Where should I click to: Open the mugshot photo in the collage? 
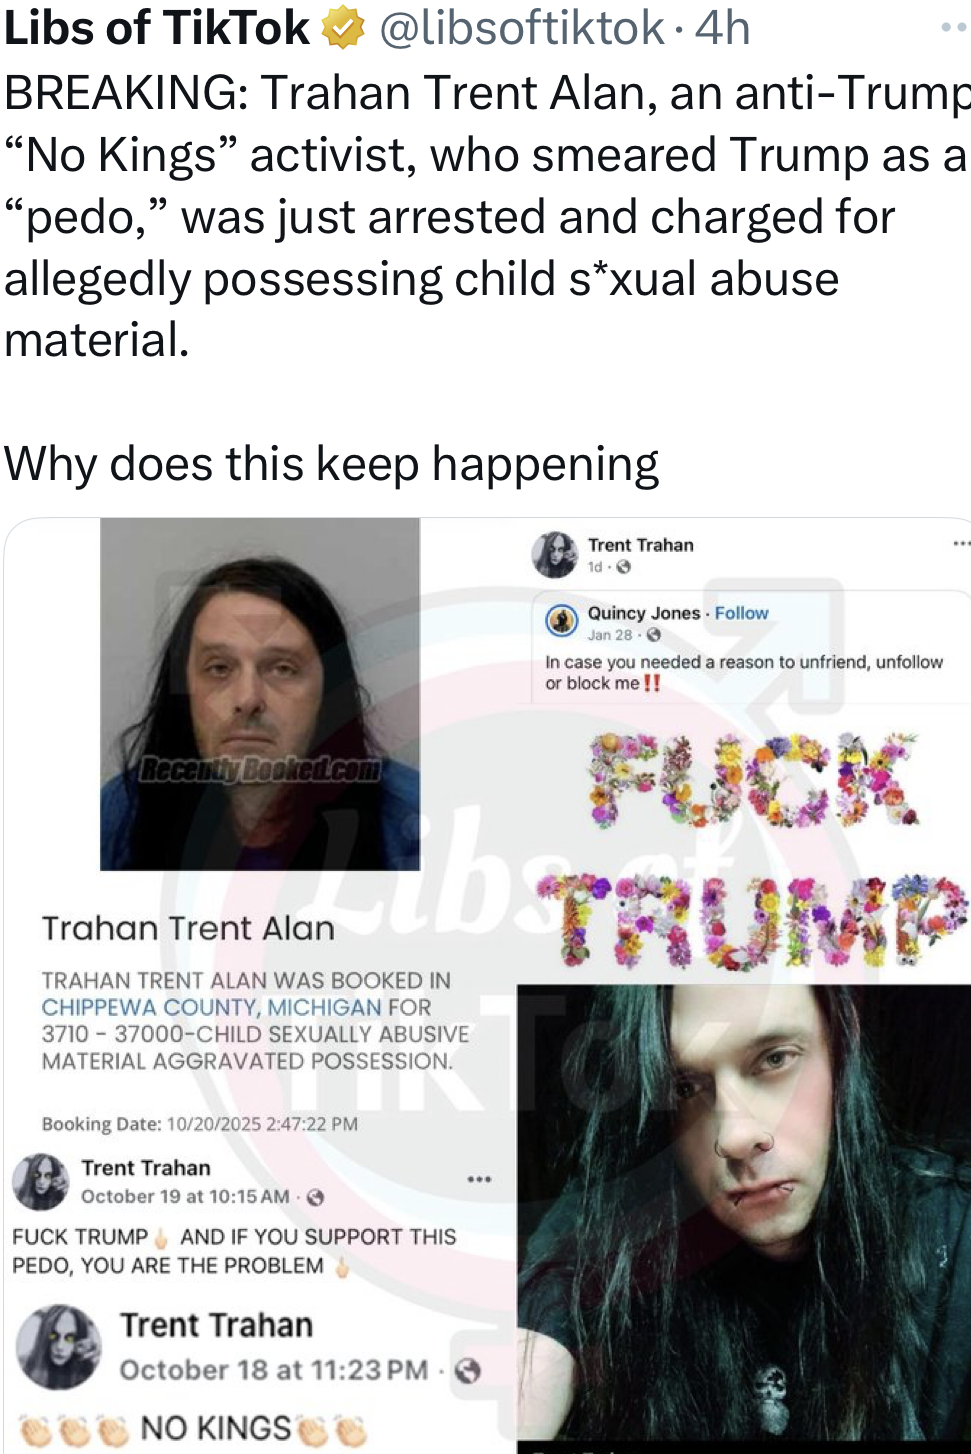260,693
